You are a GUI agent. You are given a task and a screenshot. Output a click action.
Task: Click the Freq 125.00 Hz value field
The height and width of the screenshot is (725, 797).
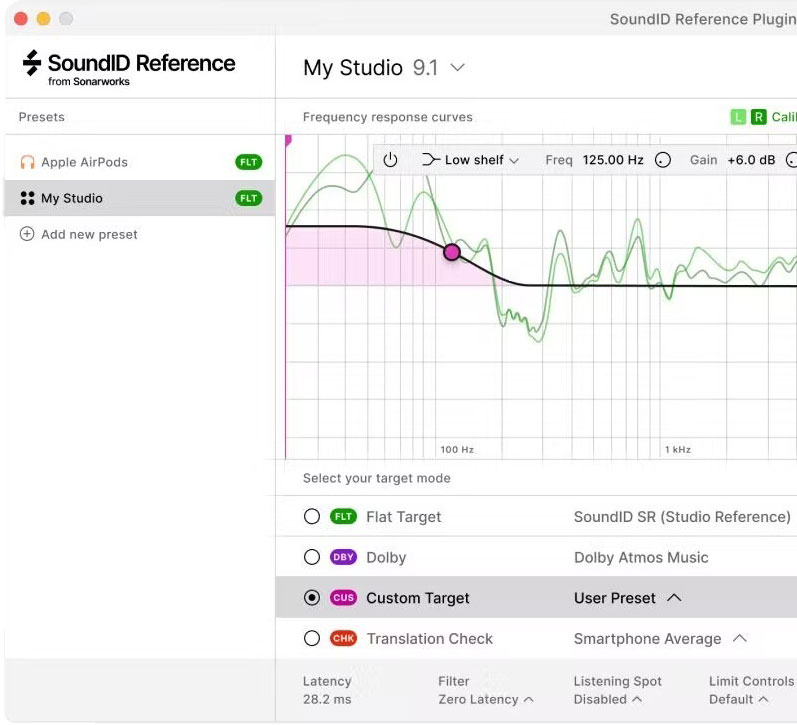point(613,160)
